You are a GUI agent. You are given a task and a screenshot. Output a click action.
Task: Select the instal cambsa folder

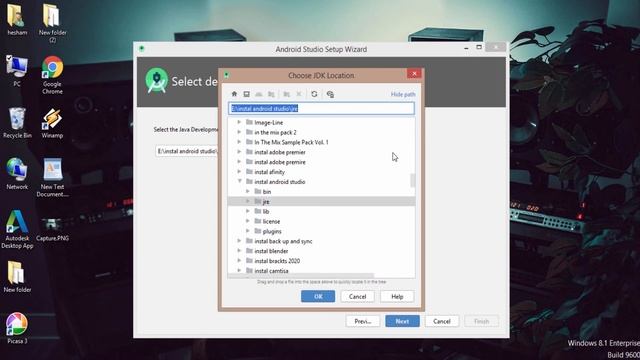(271, 271)
